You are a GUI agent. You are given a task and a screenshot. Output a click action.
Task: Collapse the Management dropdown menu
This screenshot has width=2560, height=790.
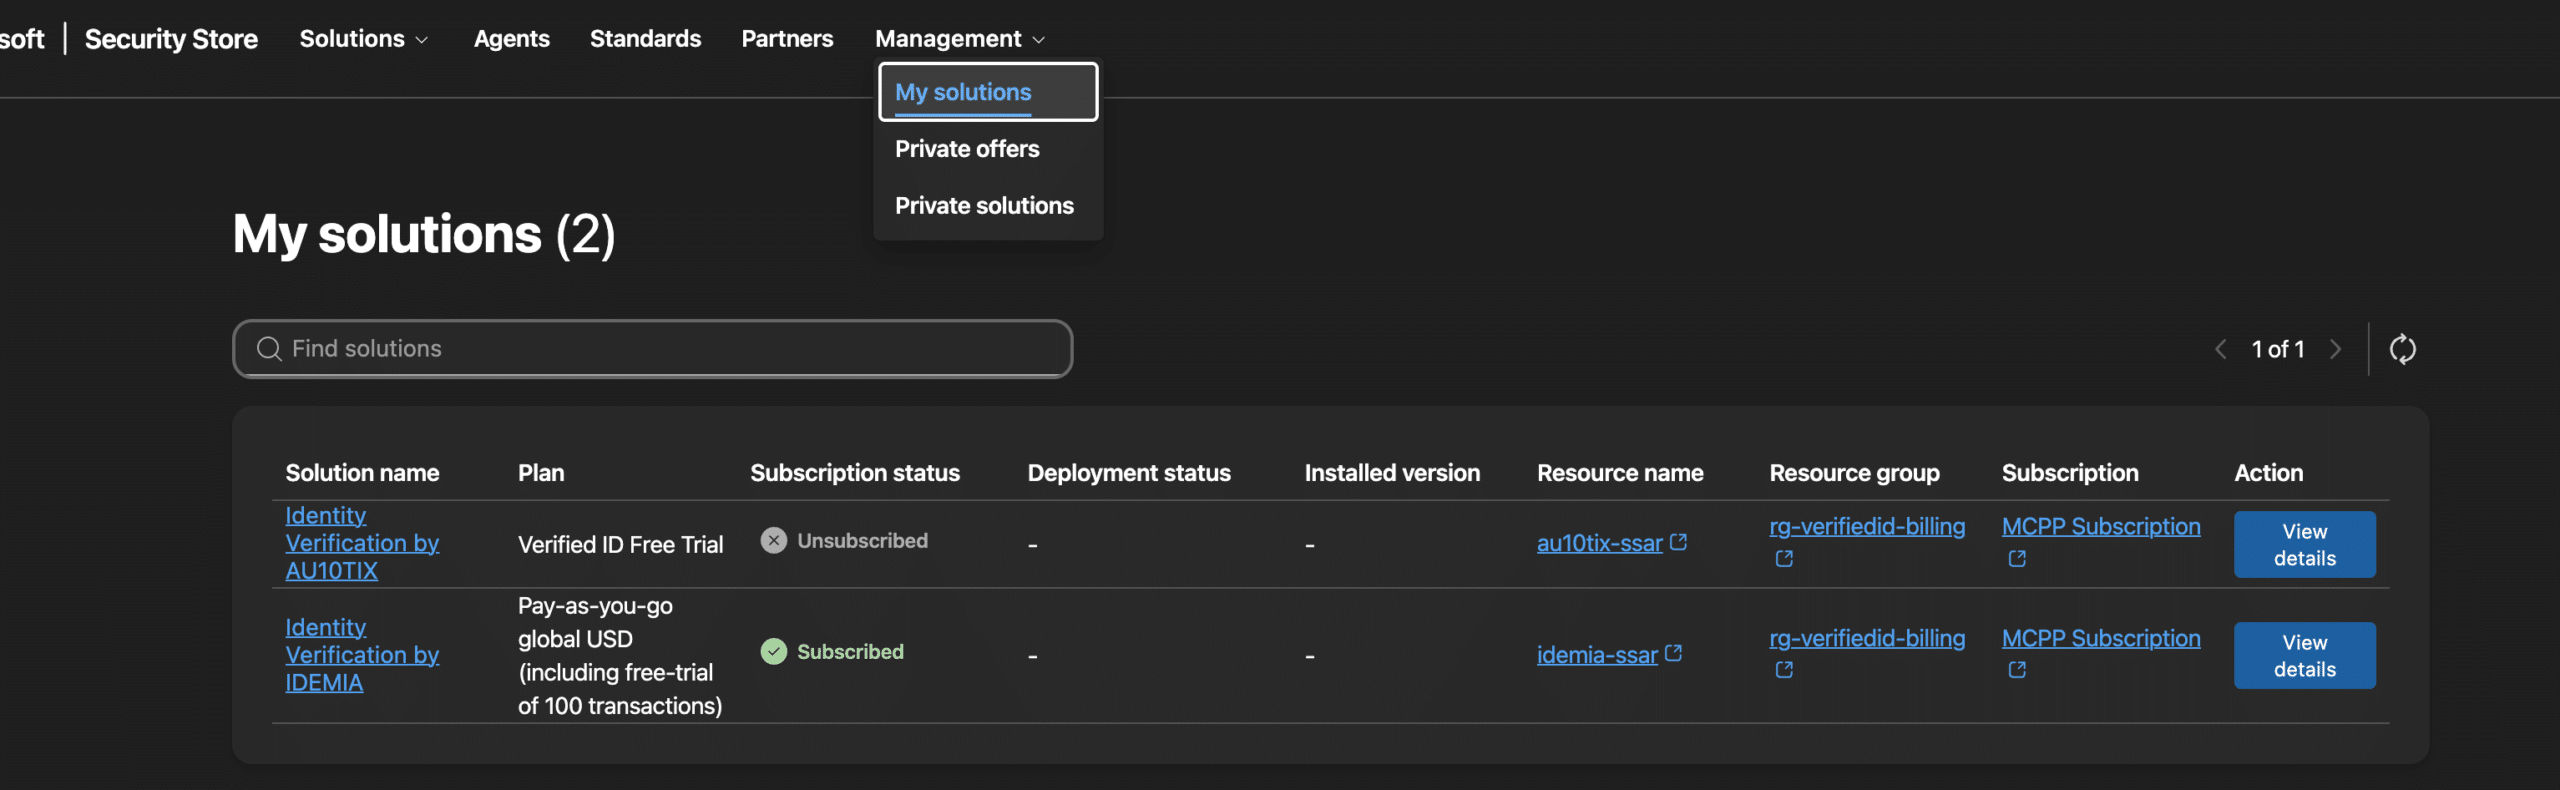pos(959,39)
